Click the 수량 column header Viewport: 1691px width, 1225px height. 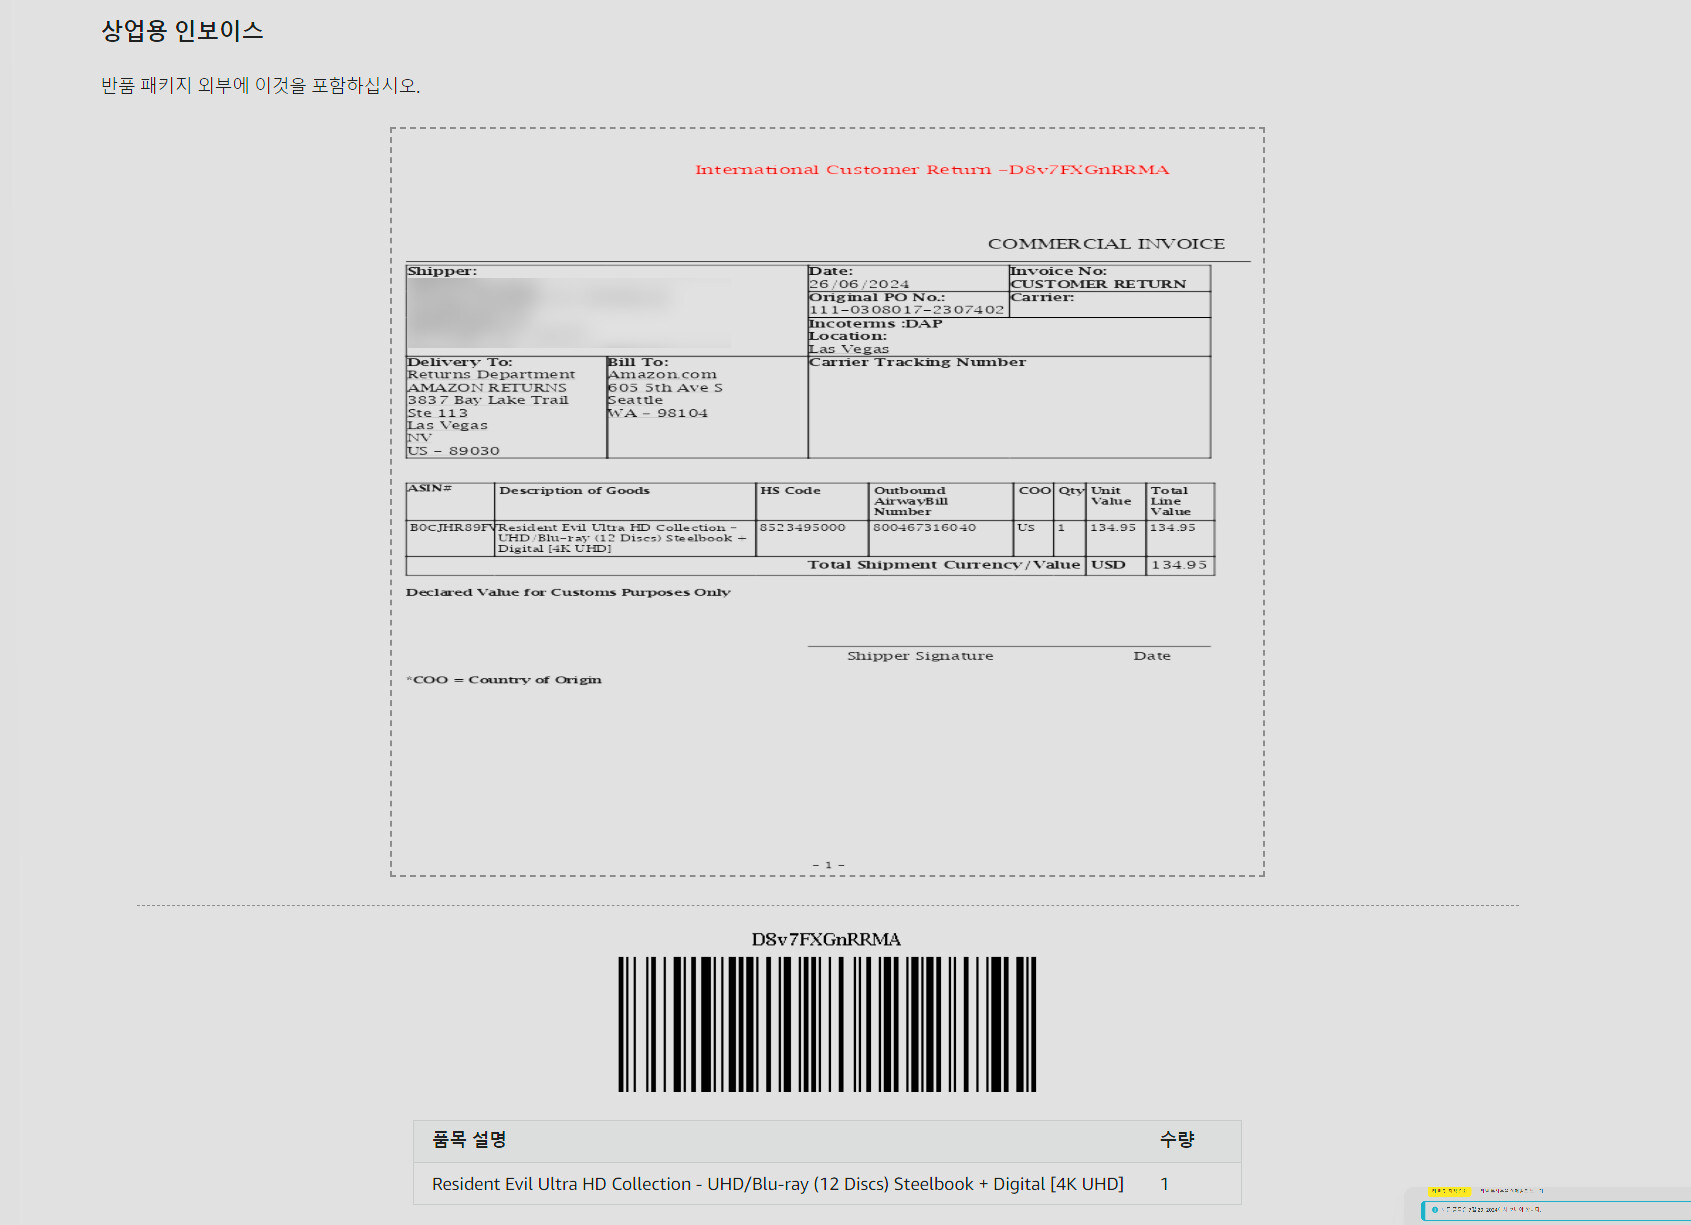[x=1177, y=1139]
